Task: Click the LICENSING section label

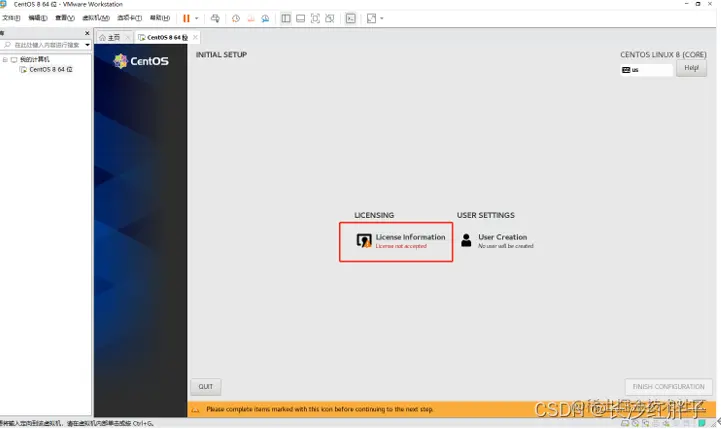Action: pyautogui.click(x=374, y=215)
